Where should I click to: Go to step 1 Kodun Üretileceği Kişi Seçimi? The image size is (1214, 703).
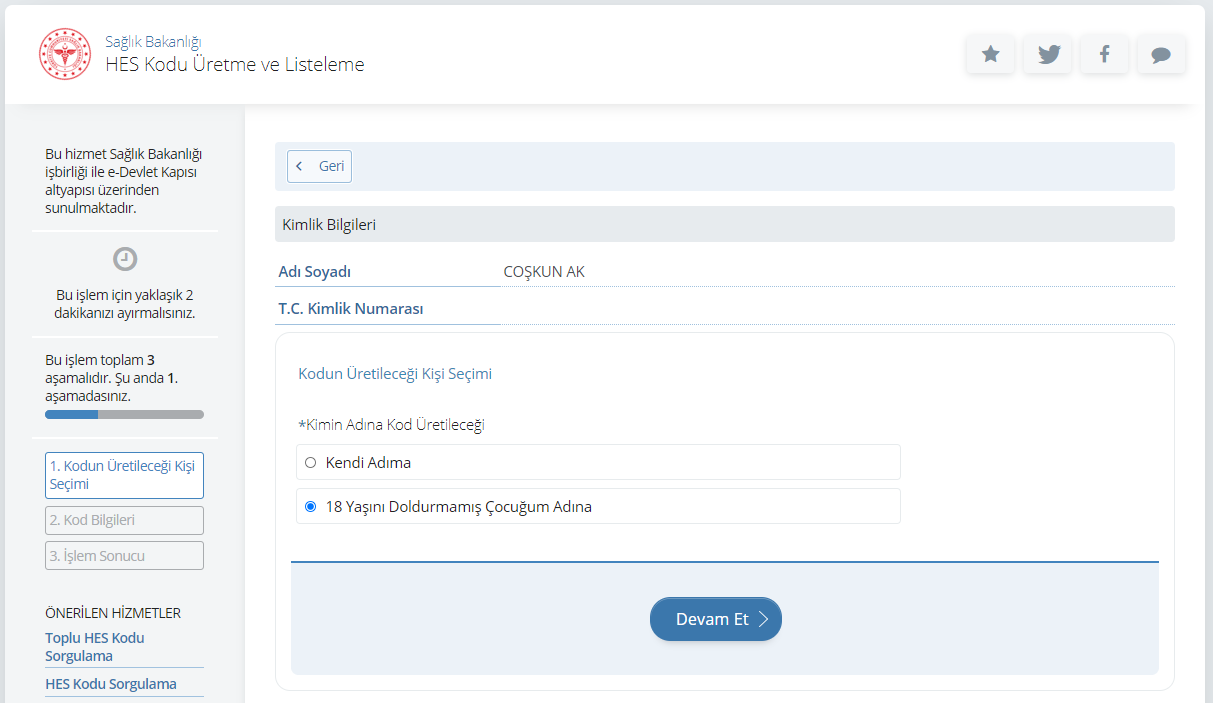124,476
